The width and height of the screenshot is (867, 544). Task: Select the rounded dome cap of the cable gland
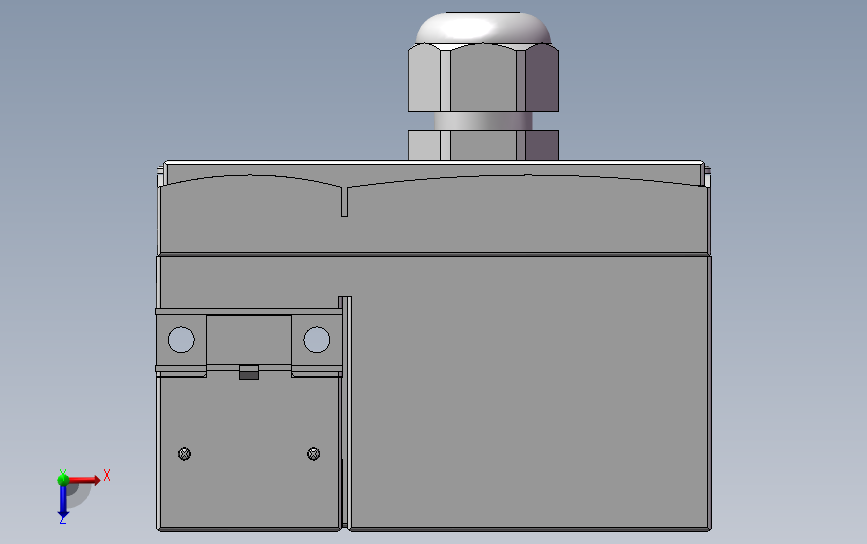[483, 28]
